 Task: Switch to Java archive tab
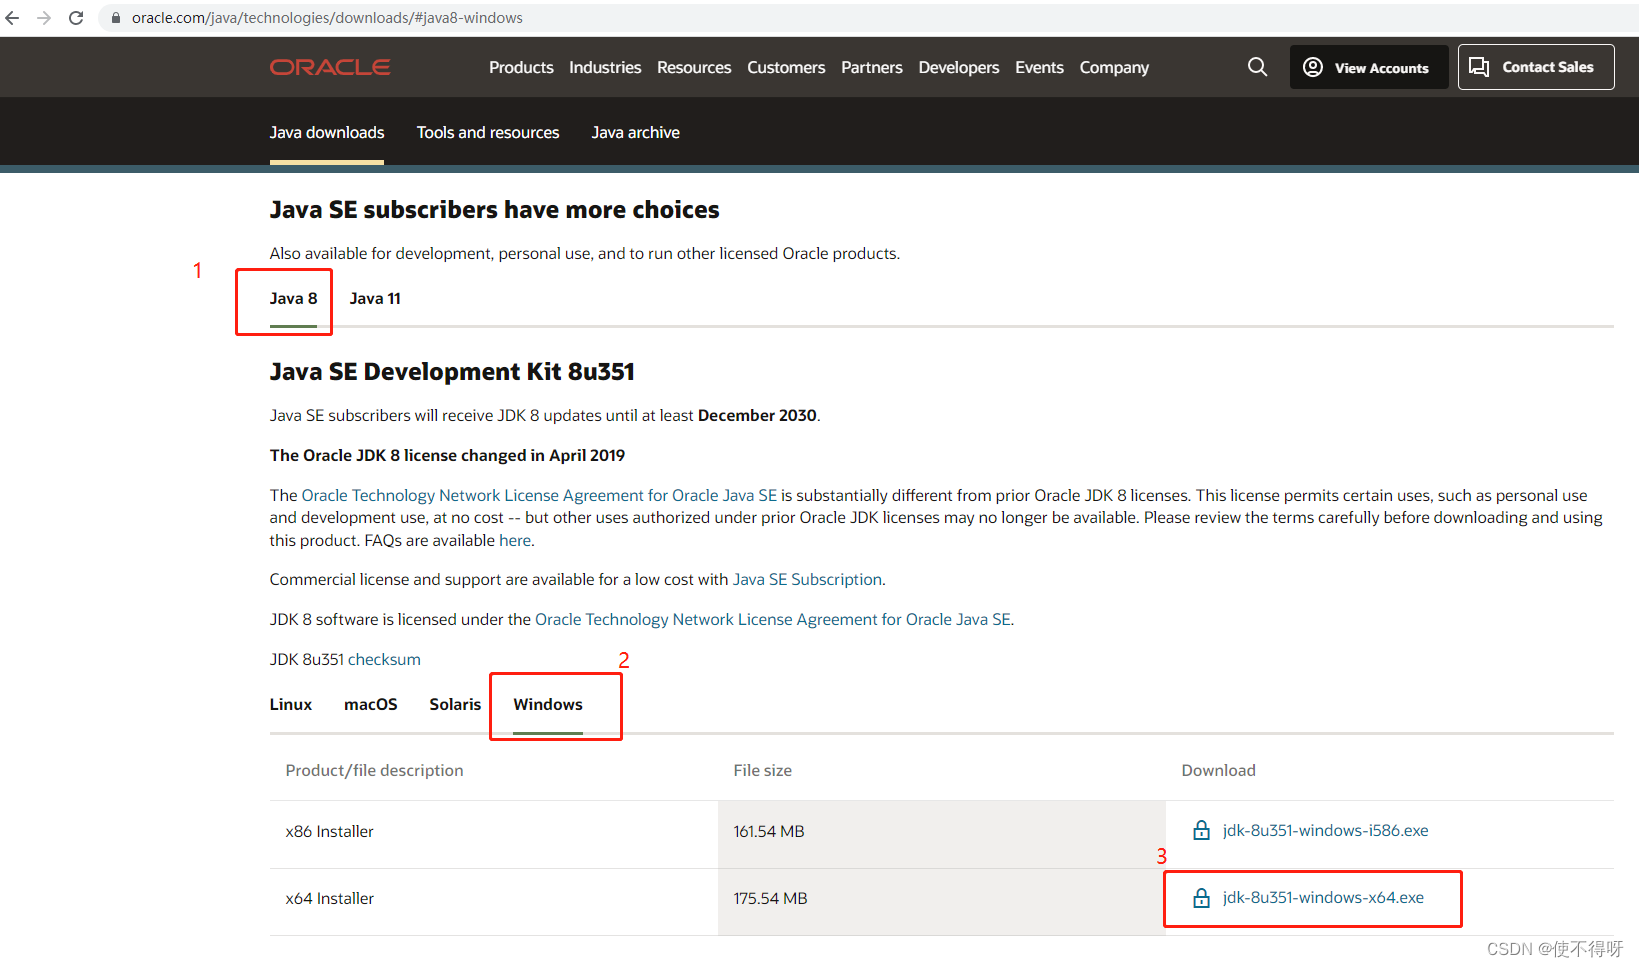point(635,132)
